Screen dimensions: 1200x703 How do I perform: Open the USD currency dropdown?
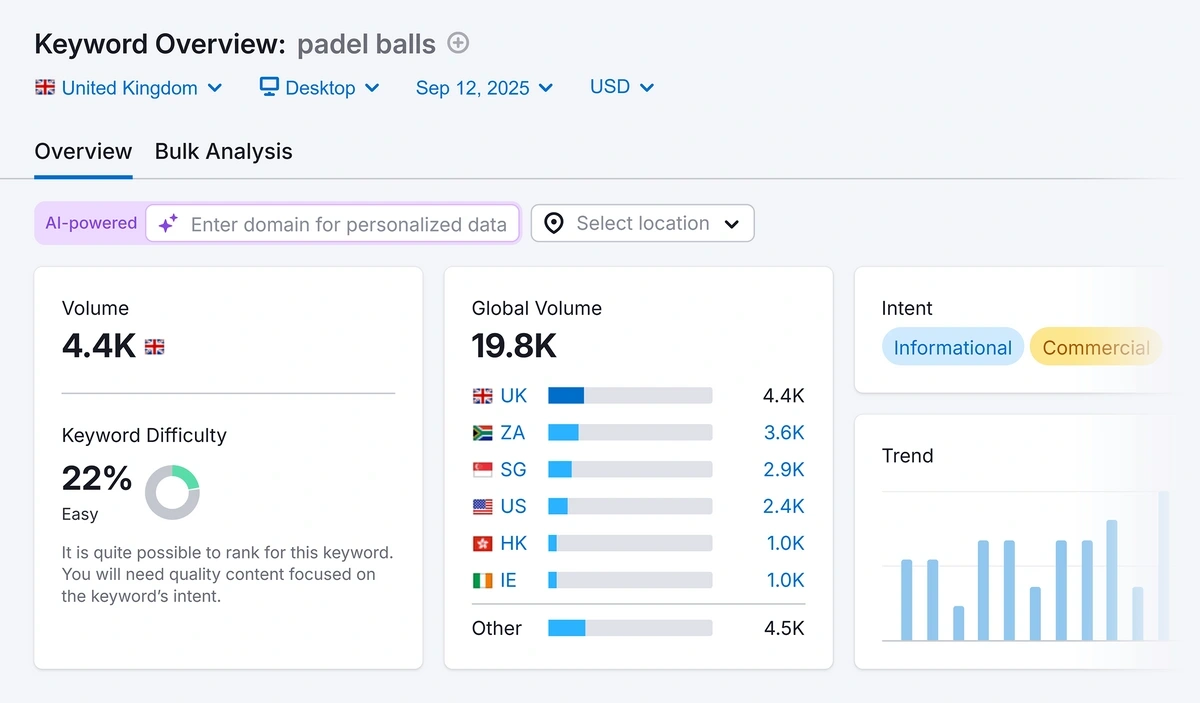click(622, 87)
